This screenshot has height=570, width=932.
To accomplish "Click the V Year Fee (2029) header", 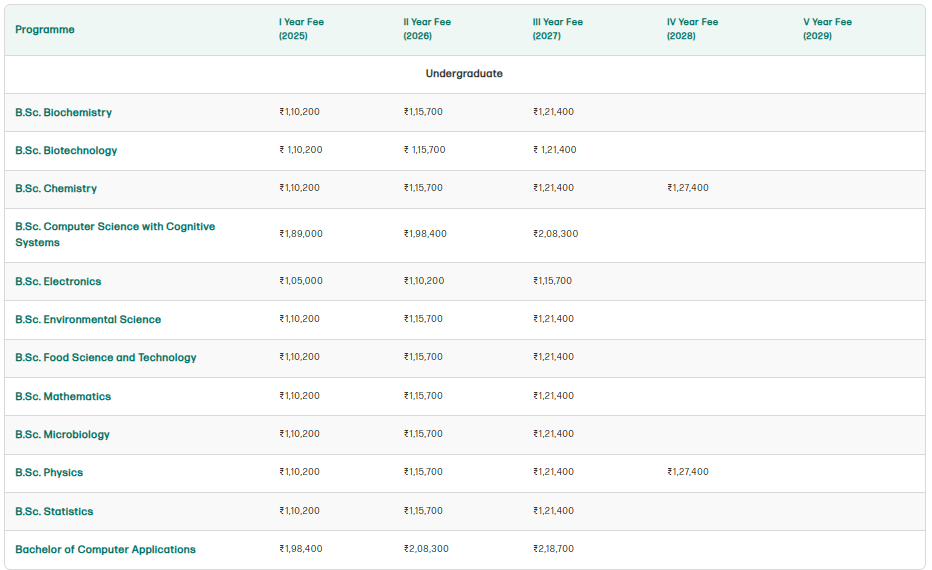I will (x=827, y=29).
